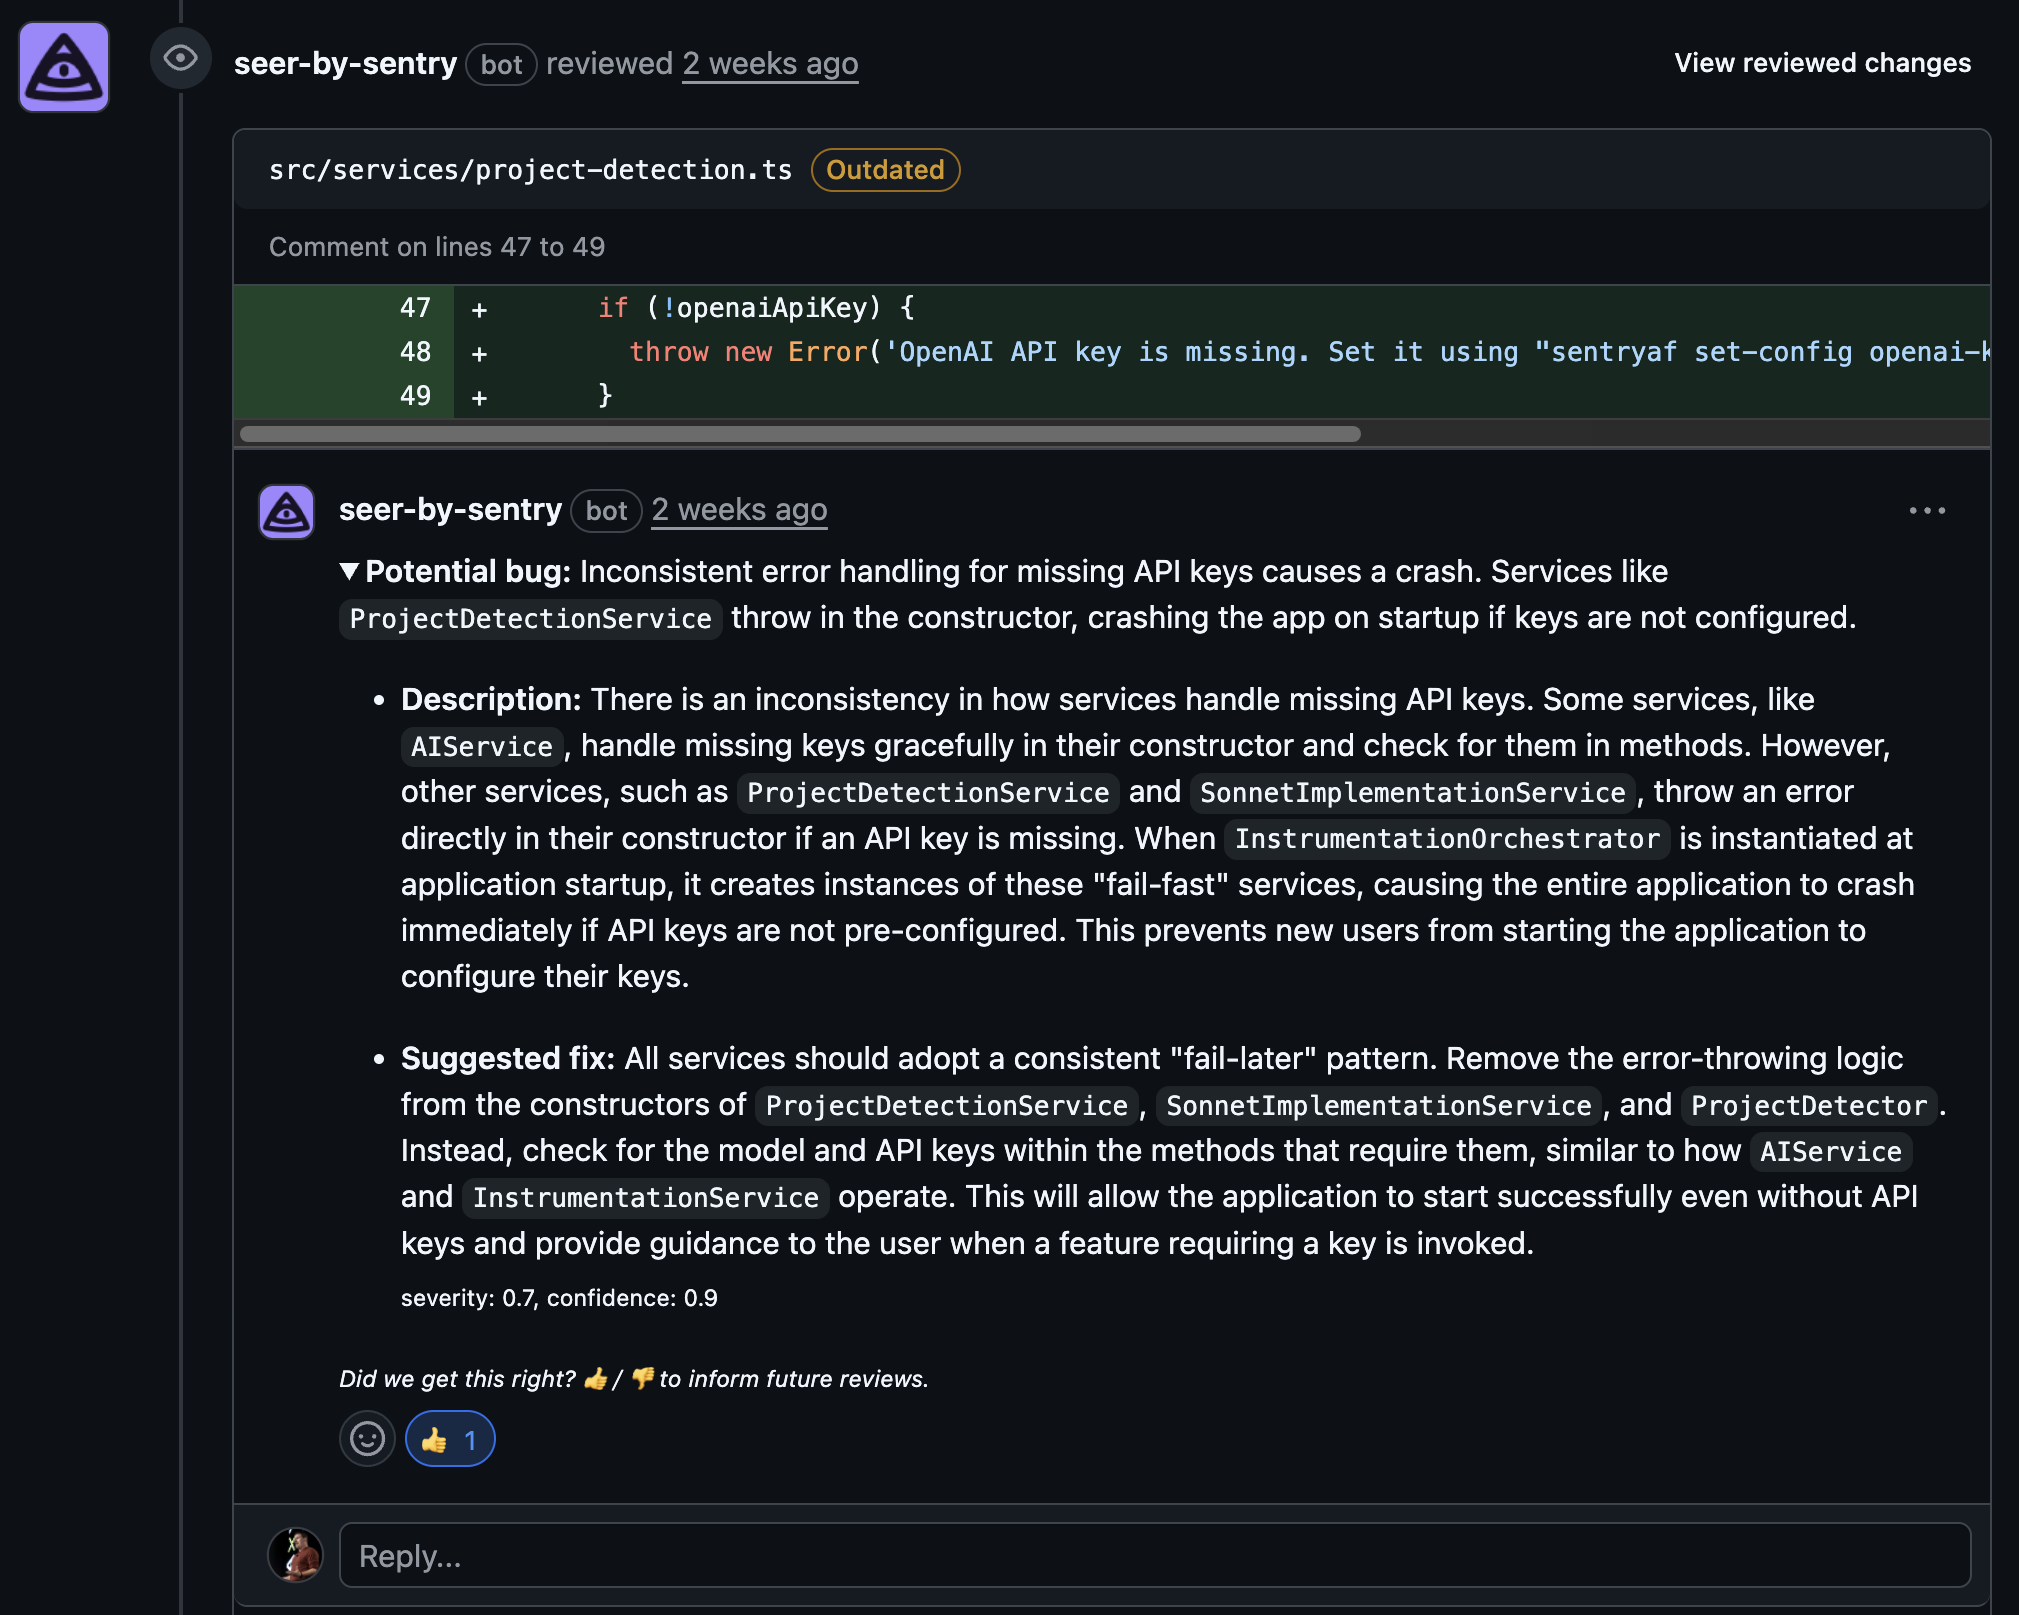Toggle the thumbs-up reaction
Image resolution: width=2019 pixels, height=1615 pixels.
[x=449, y=1439]
